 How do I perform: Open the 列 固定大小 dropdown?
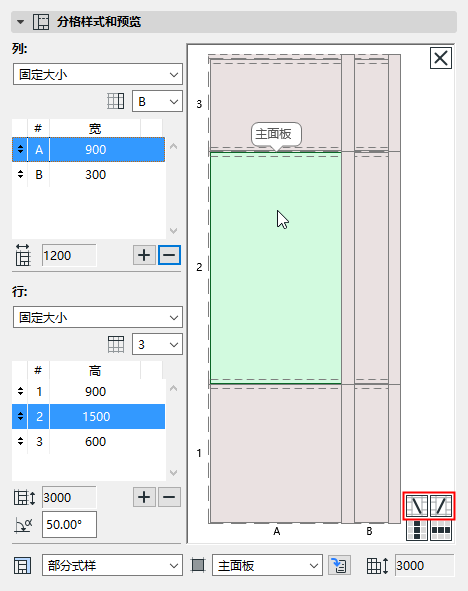coord(98,74)
